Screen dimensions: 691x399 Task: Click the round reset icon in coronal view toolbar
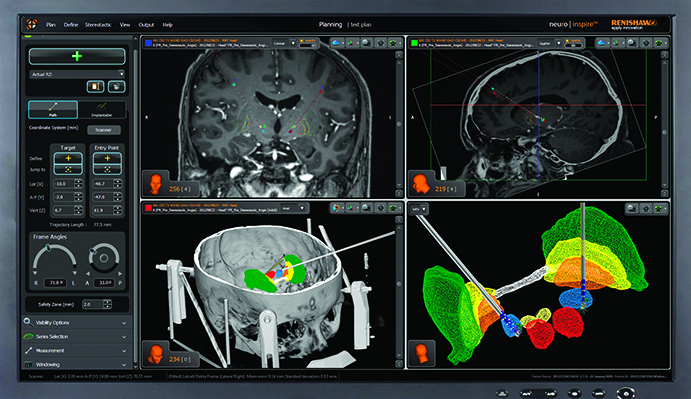coord(380,43)
